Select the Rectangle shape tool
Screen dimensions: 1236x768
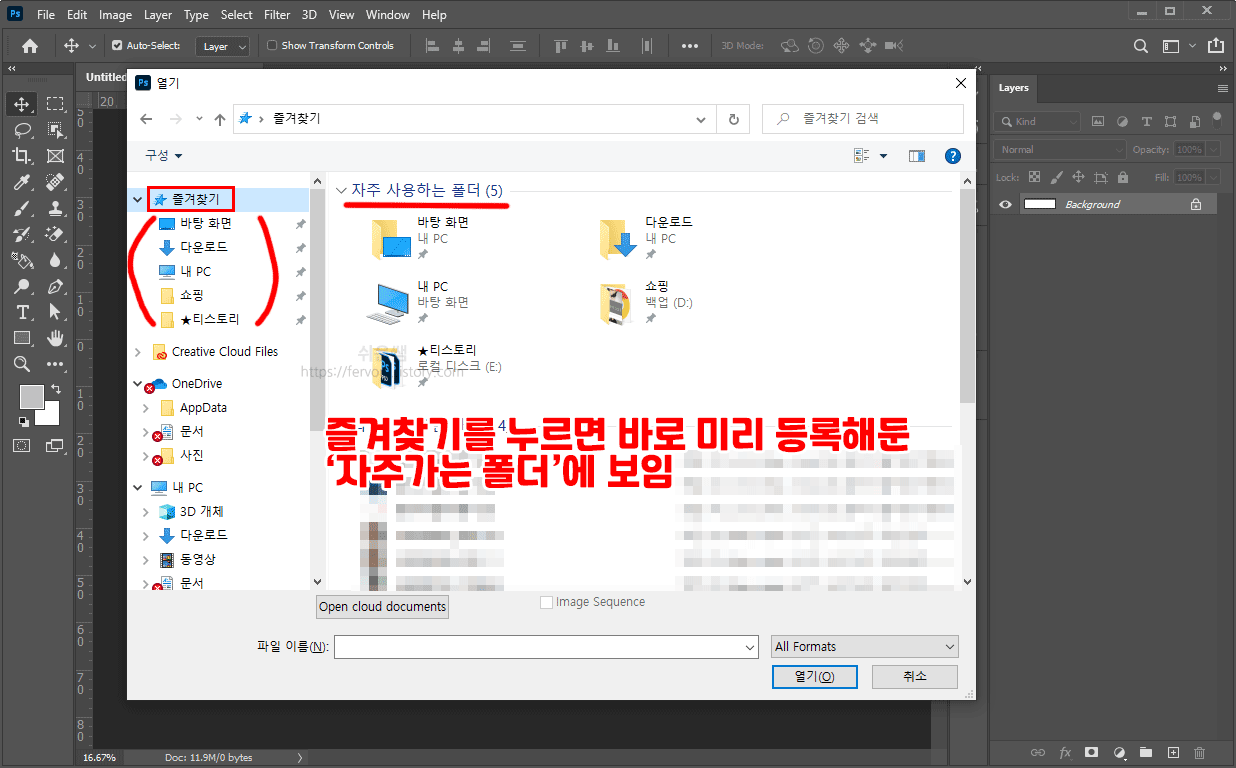22,338
